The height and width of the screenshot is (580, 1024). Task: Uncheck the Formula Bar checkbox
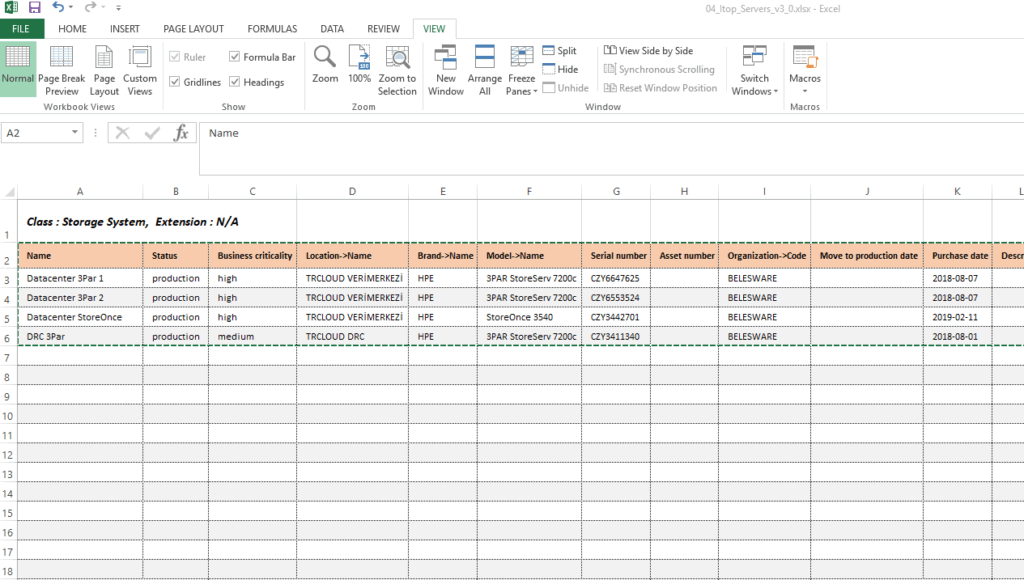(235, 58)
